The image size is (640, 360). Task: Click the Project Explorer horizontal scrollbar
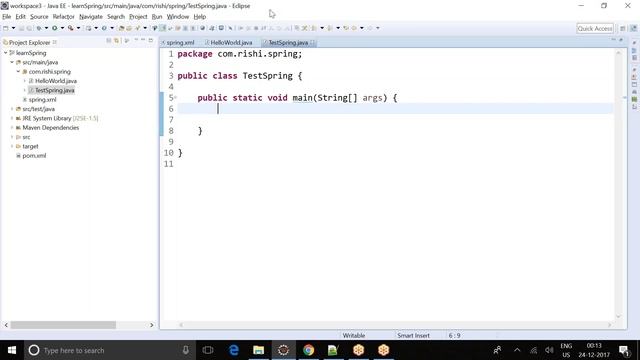click(x=63, y=325)
